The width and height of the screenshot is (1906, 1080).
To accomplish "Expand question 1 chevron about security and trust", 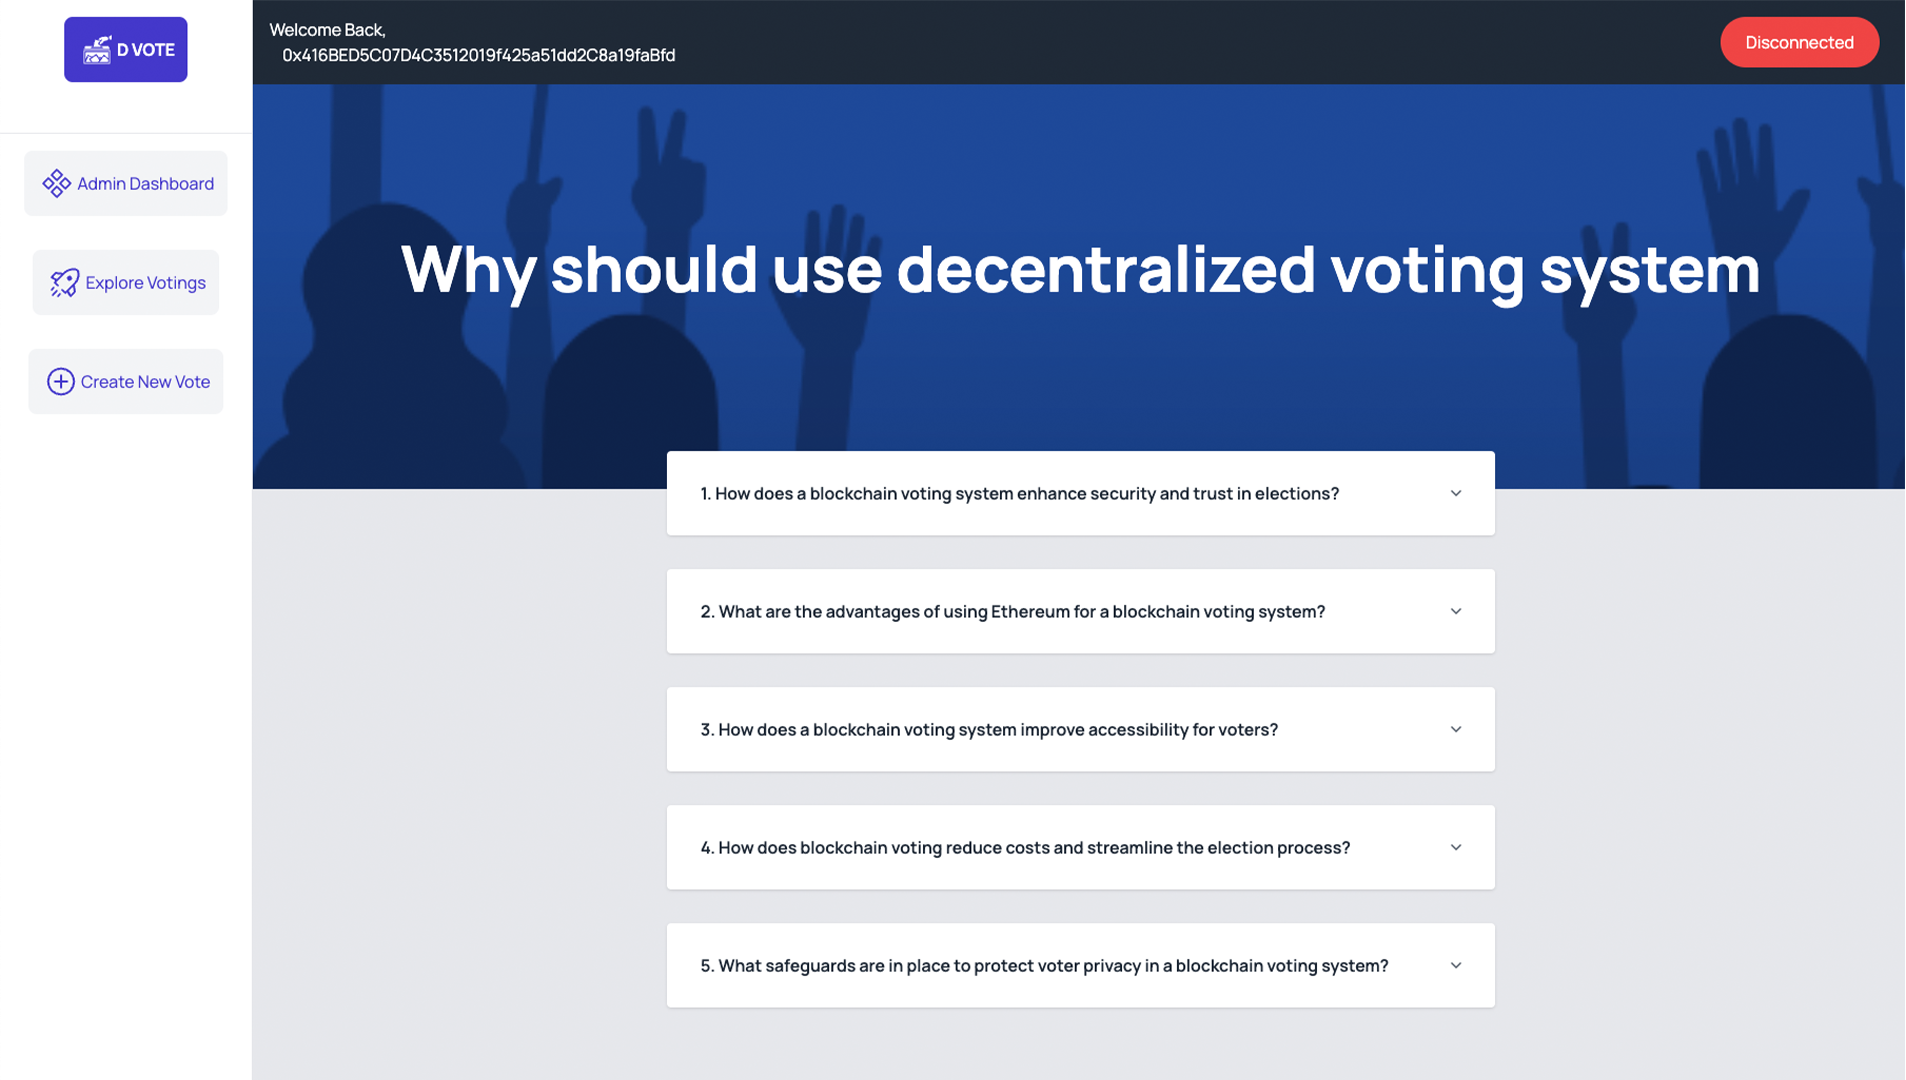I will click(x=1455, y=494).
